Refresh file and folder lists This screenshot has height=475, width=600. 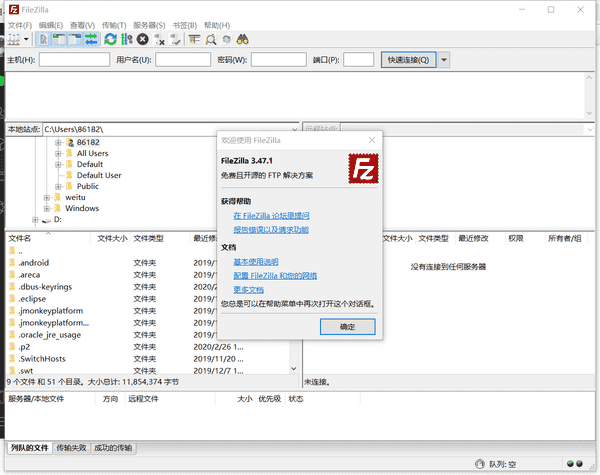pyautogui.click(x=111, y=39)
